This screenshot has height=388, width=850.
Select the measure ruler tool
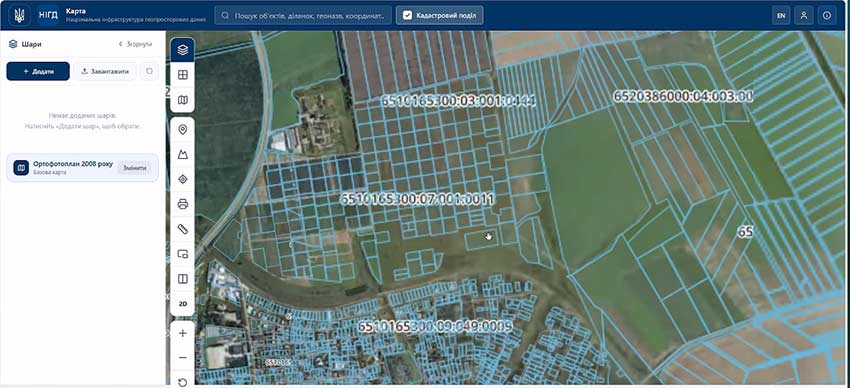tap(183, 229)
